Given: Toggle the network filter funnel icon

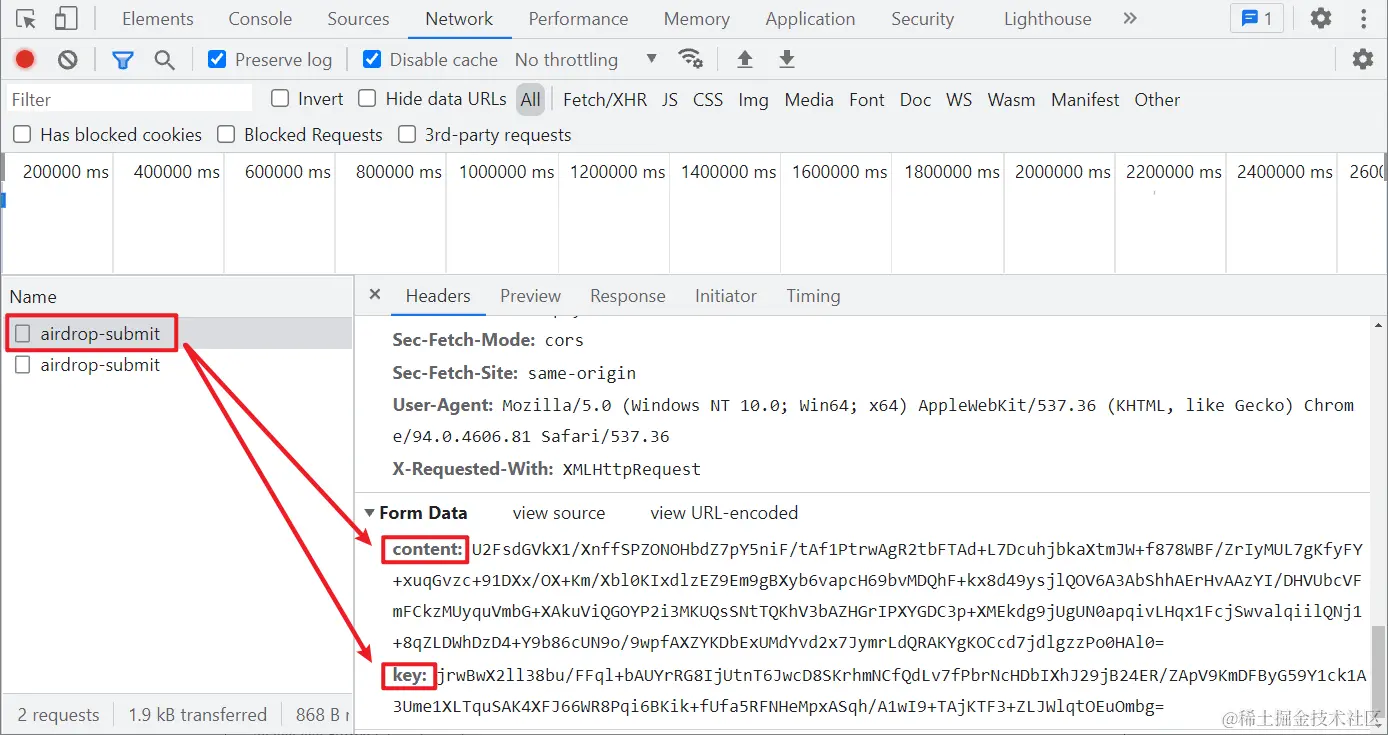Looking at the screenshot, I should tap(122, 60).
